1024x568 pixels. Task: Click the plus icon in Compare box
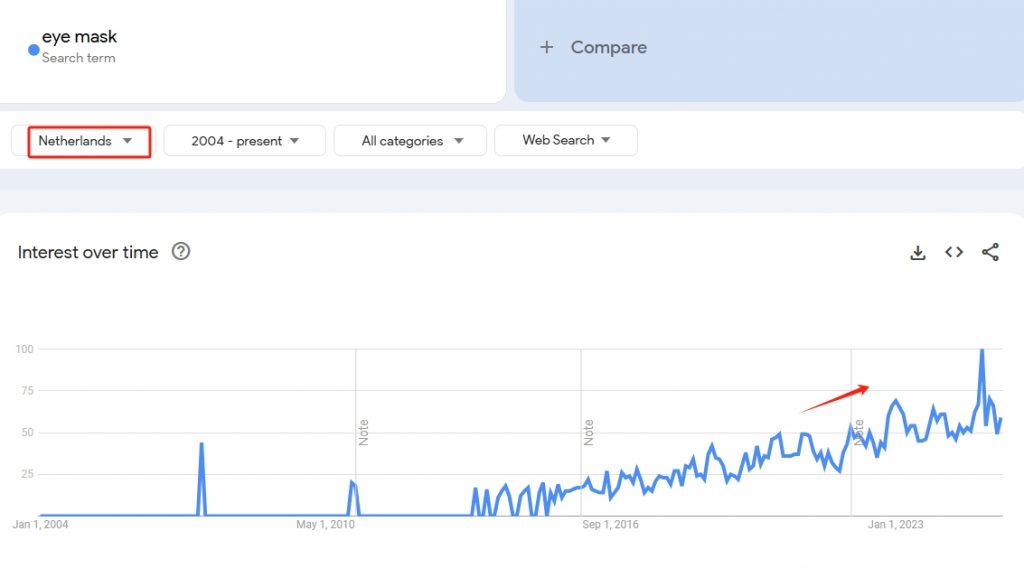click(x=546, y=47)
